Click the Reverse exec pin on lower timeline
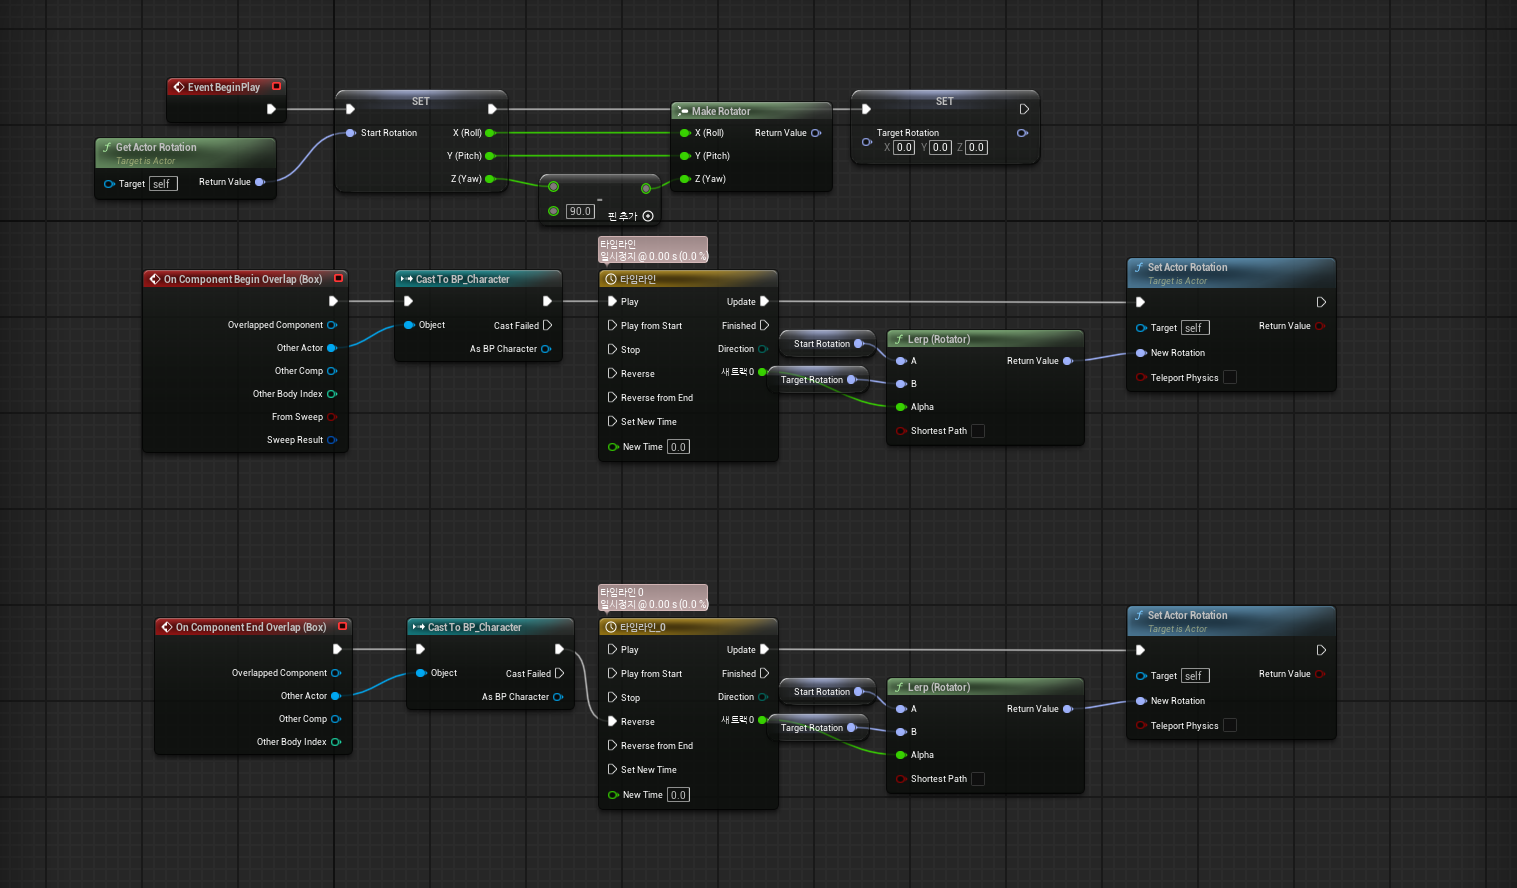 point(613,721)
